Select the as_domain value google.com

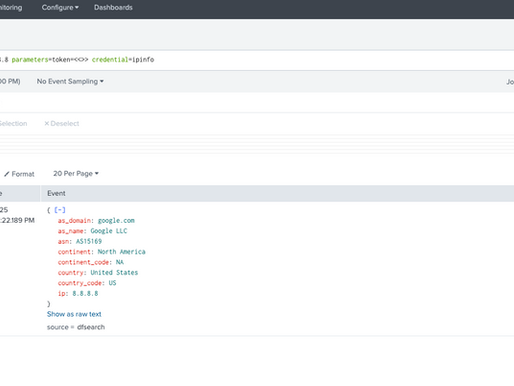116,220
